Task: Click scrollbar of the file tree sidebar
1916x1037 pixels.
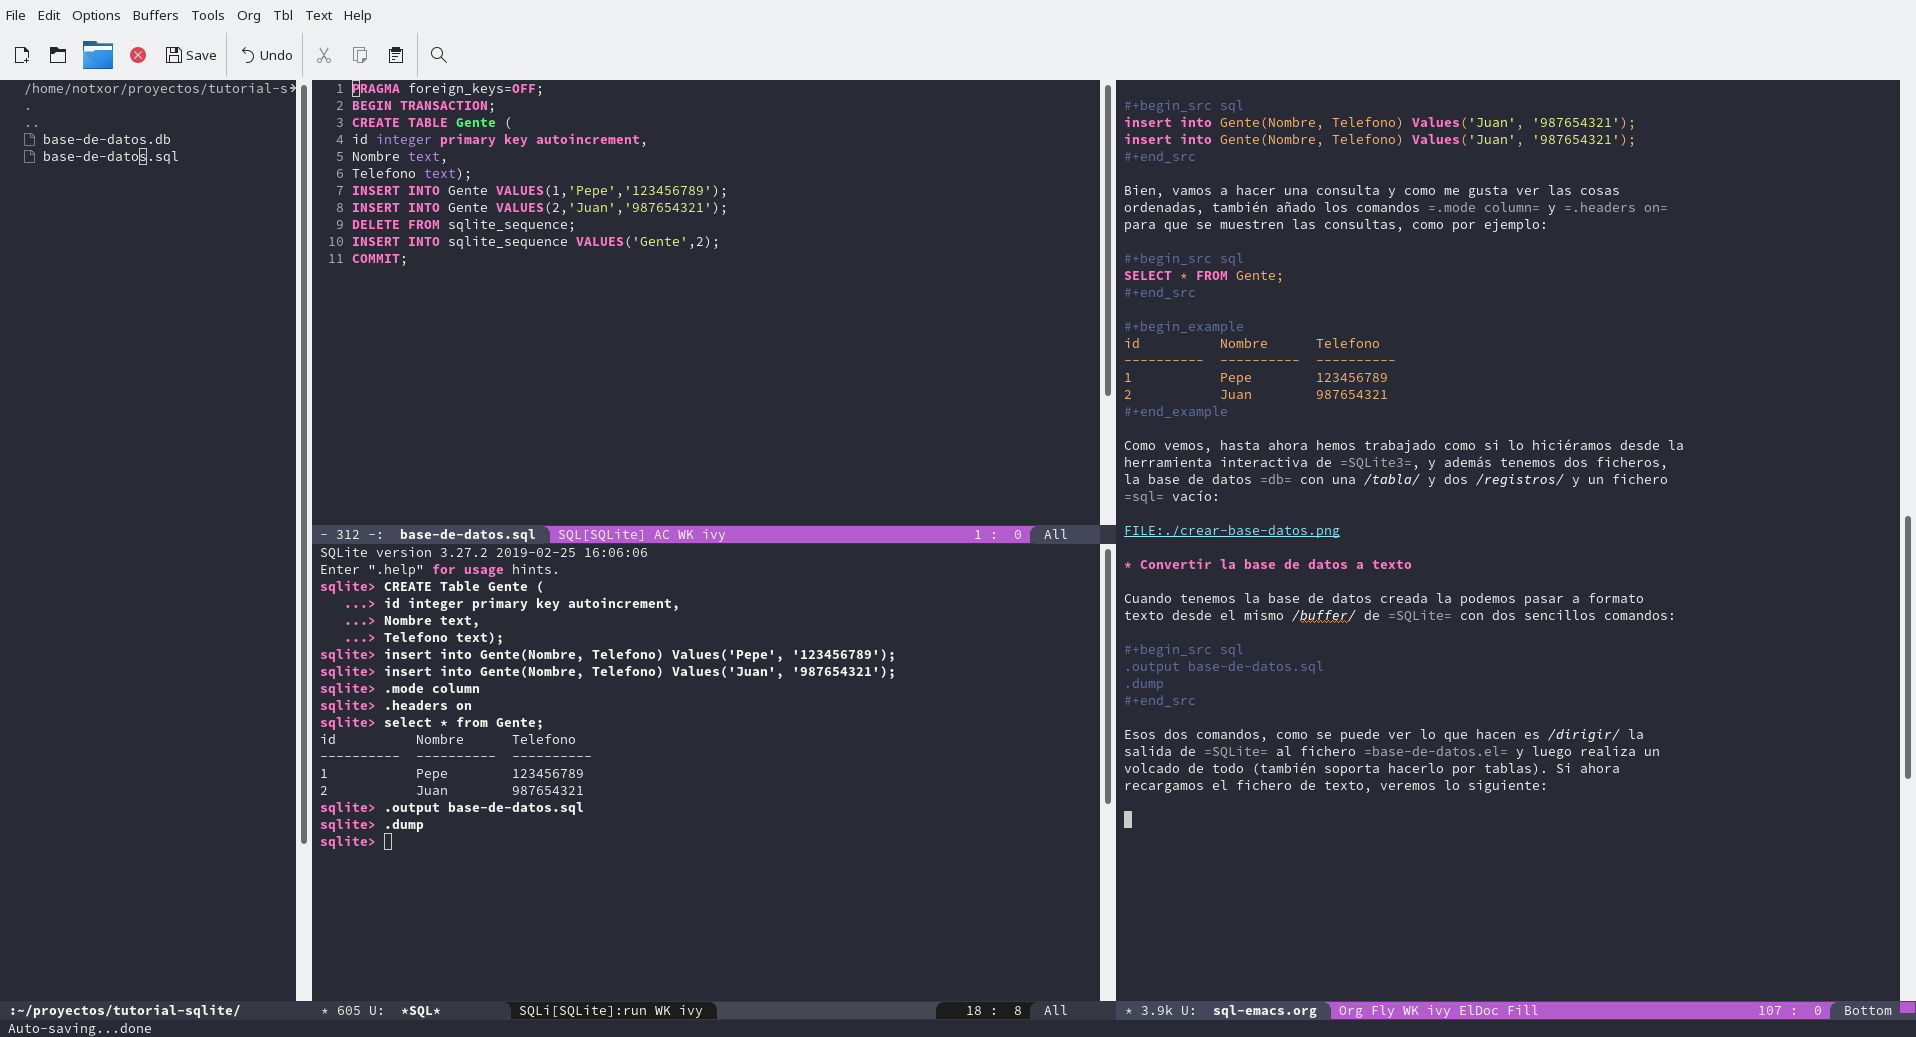Action: [303, 465]
